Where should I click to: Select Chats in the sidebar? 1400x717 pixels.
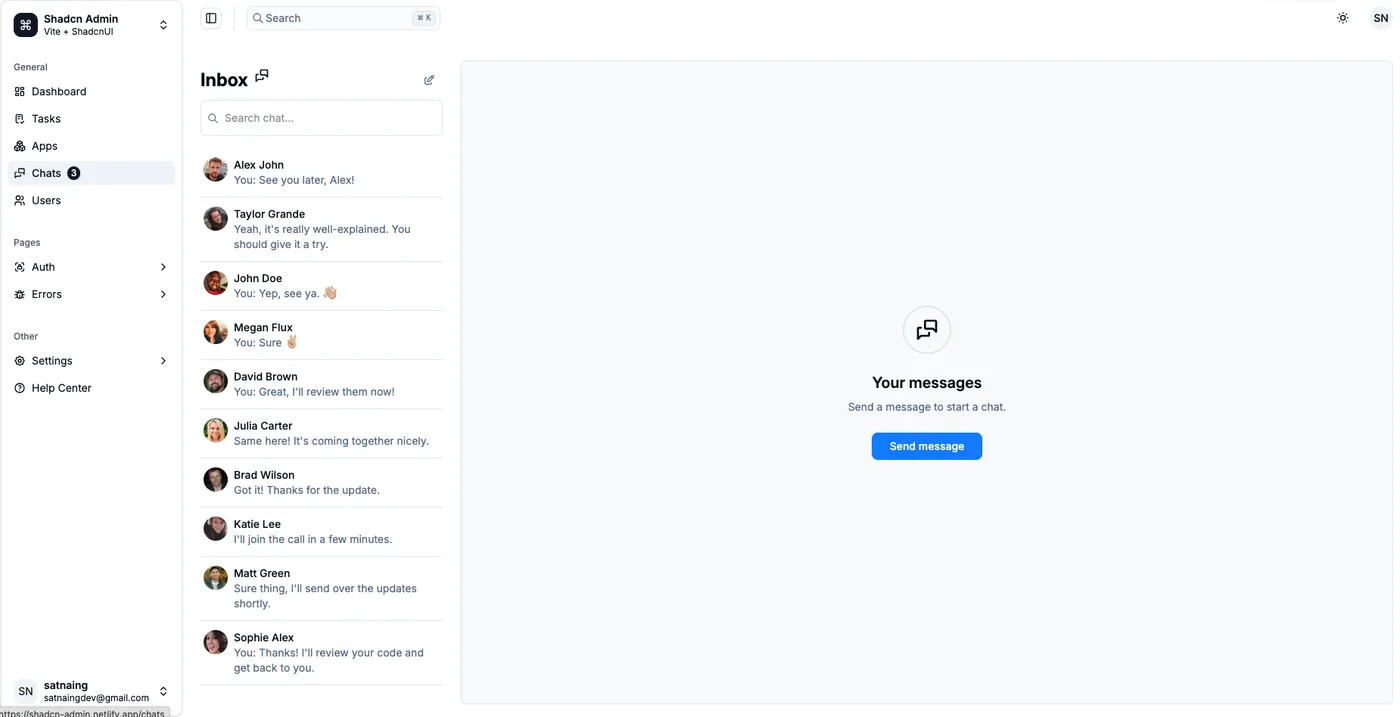coord(91,173)
